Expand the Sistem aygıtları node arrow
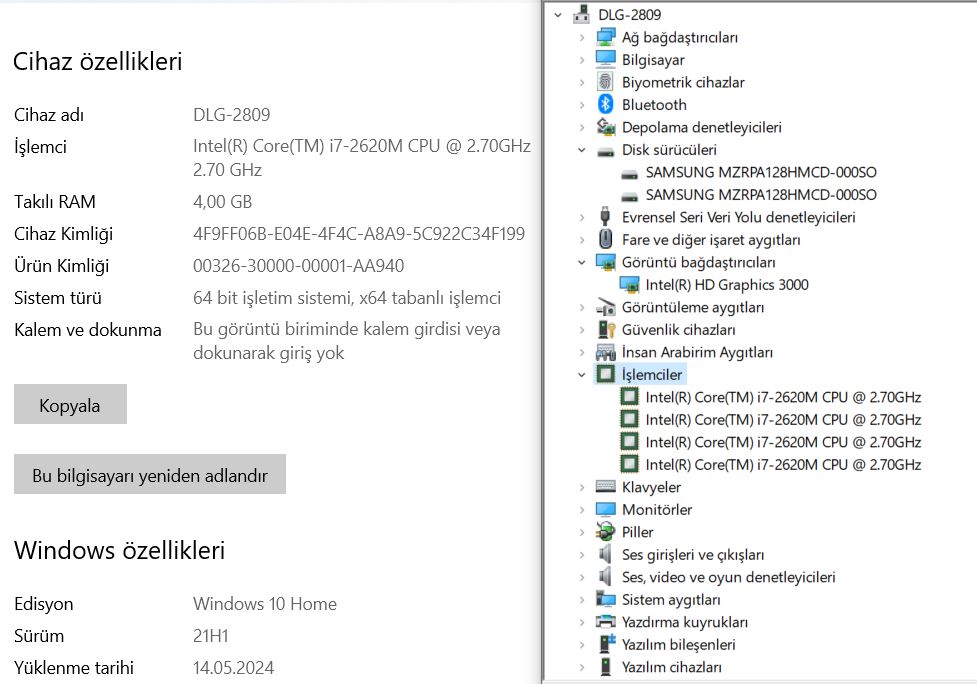 coord(582,599)
